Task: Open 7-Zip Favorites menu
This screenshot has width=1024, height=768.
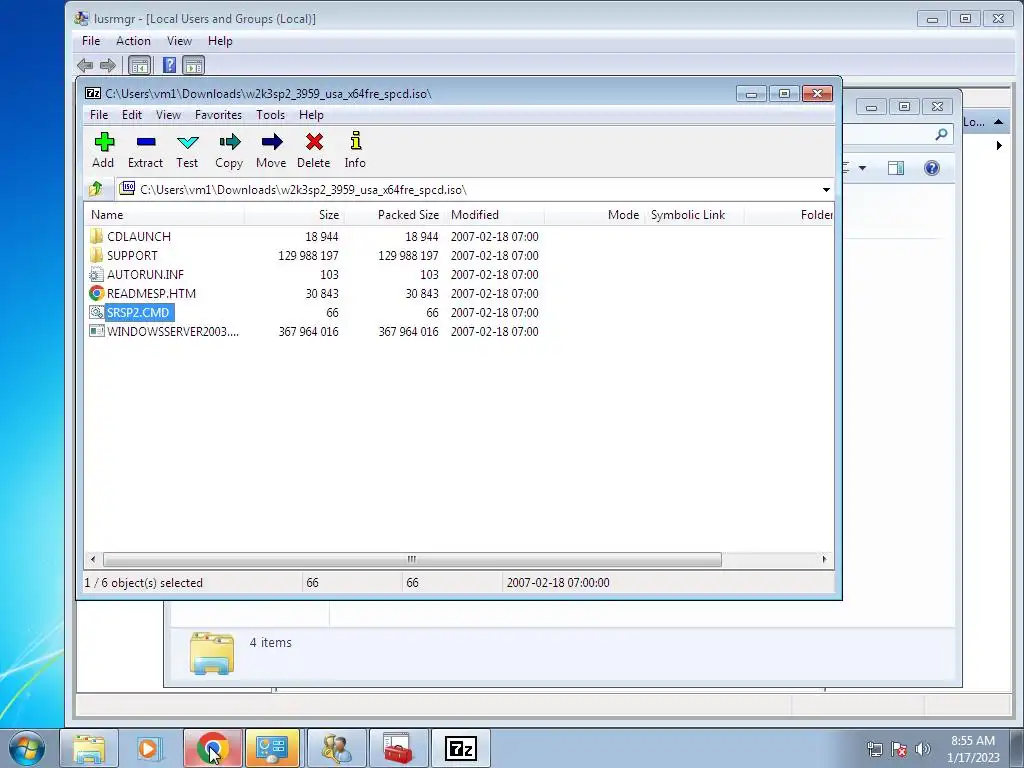Action: (218, 114)
